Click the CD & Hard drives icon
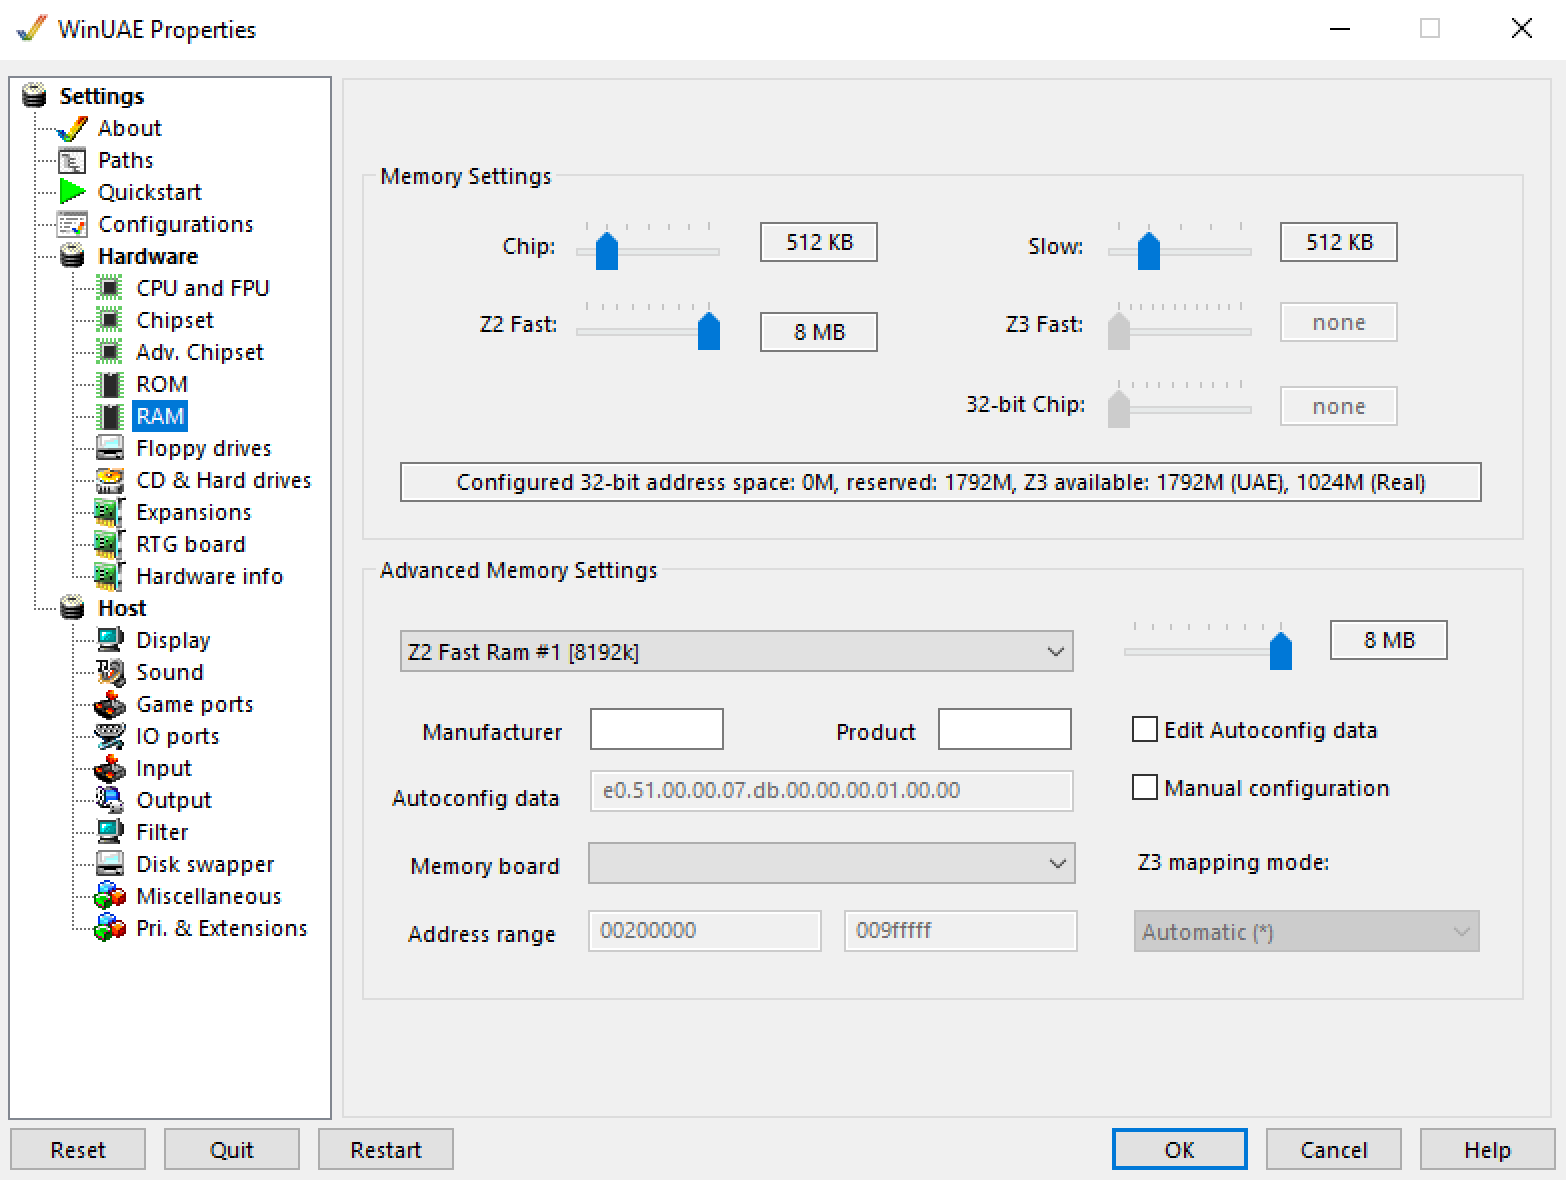The width and height of the screenshot is (1566, 1180). [110, 480]
